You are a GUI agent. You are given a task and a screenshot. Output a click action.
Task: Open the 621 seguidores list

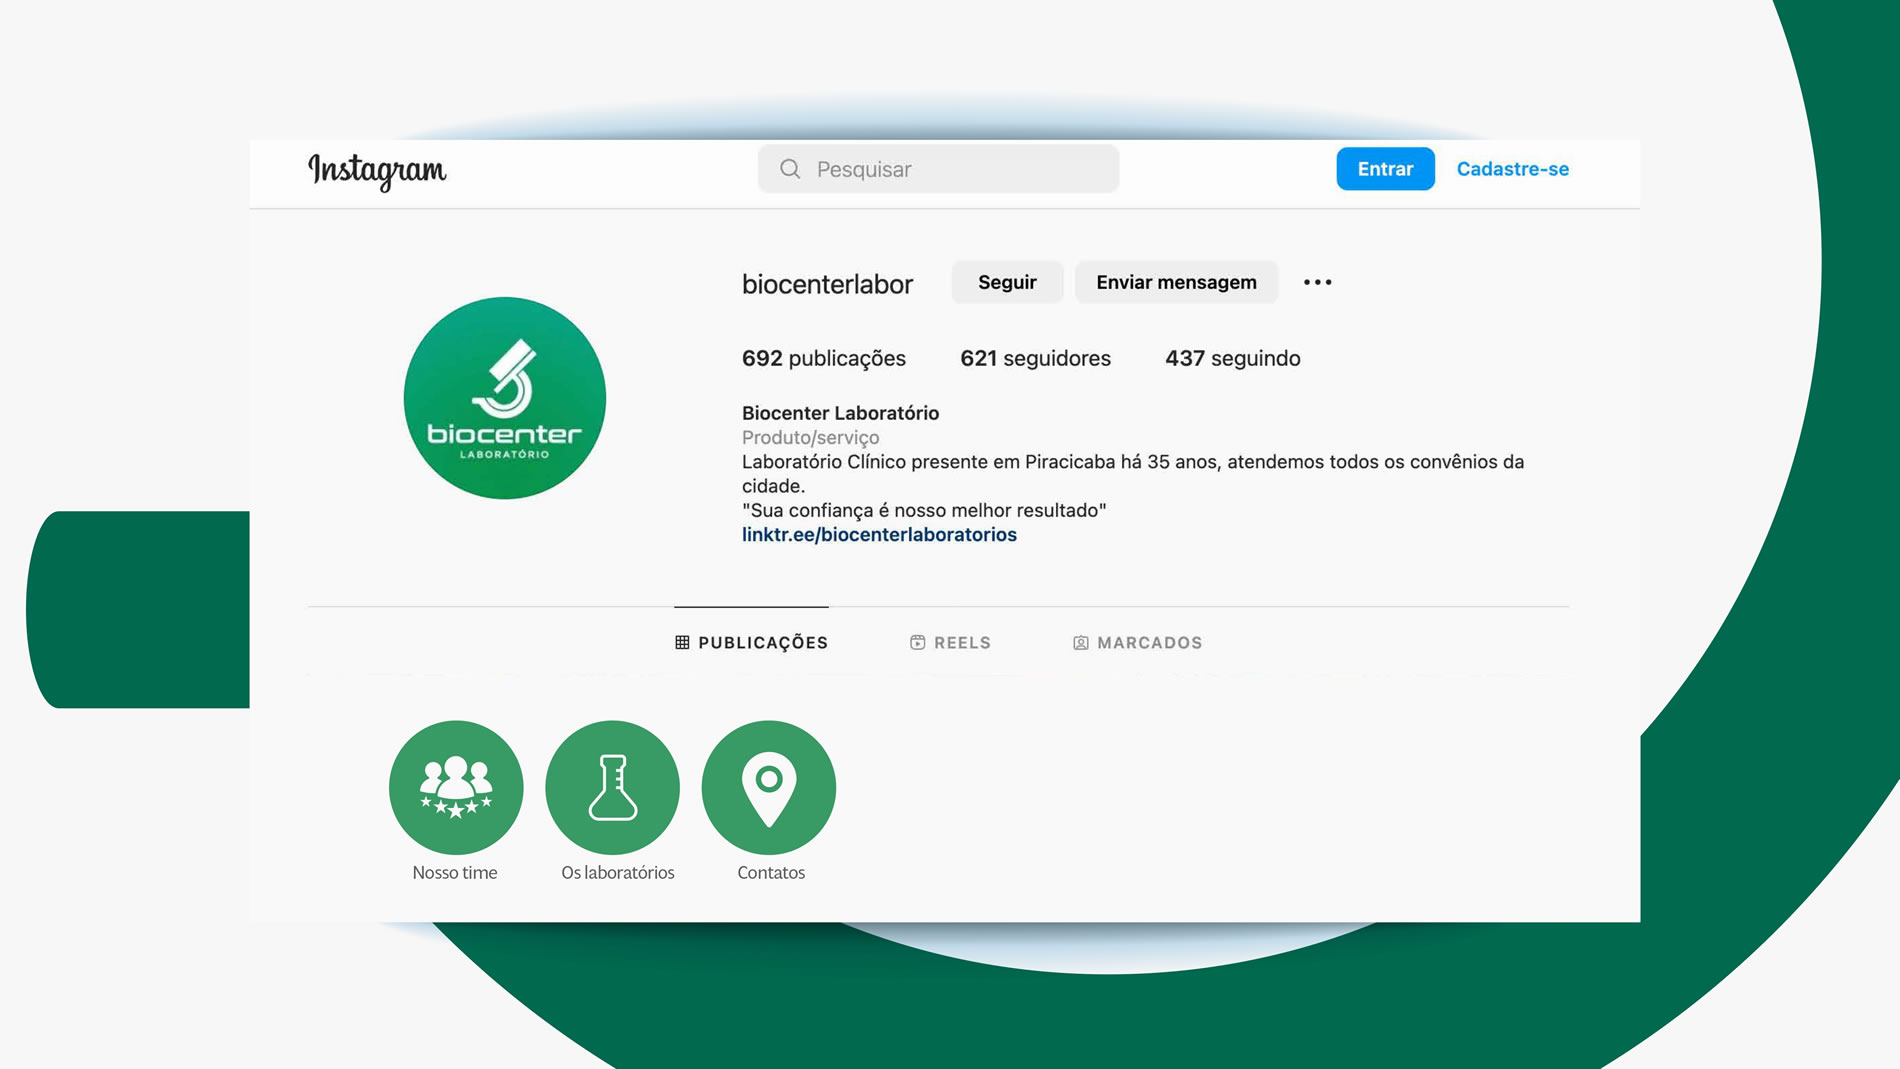[1035, 358]
